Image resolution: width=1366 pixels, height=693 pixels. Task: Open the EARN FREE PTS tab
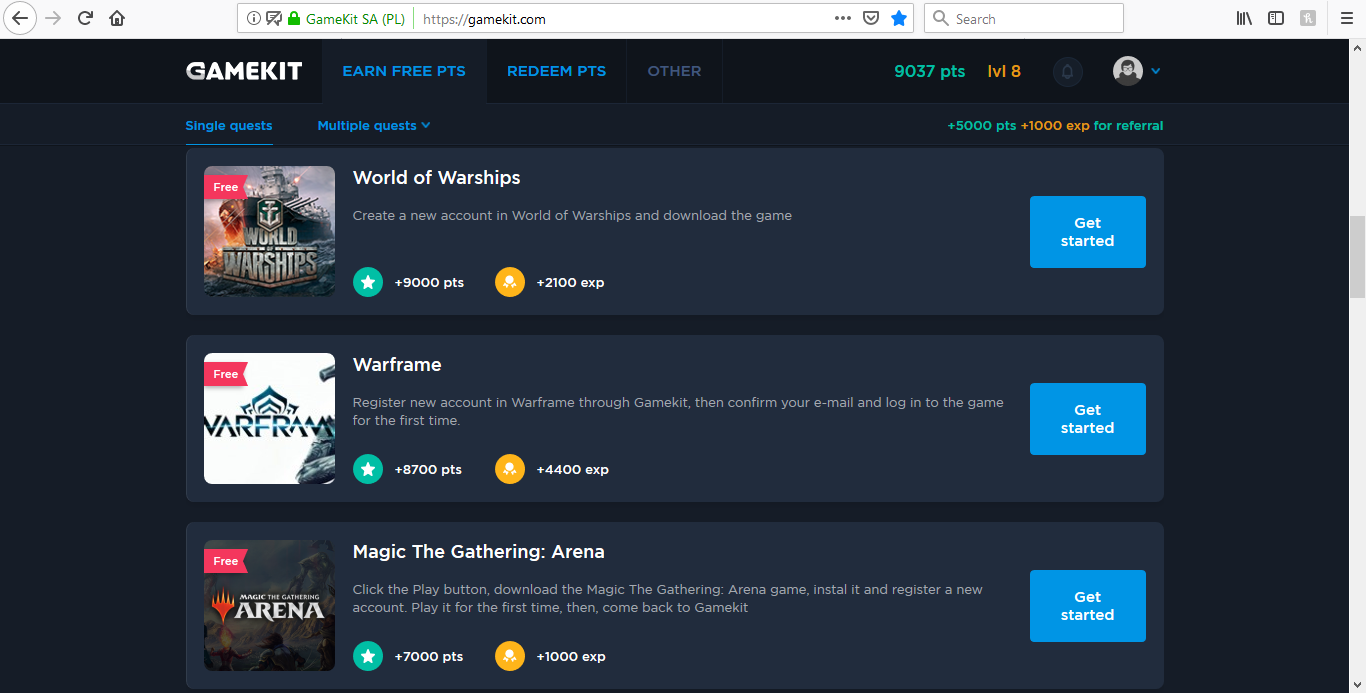[404, 71]
